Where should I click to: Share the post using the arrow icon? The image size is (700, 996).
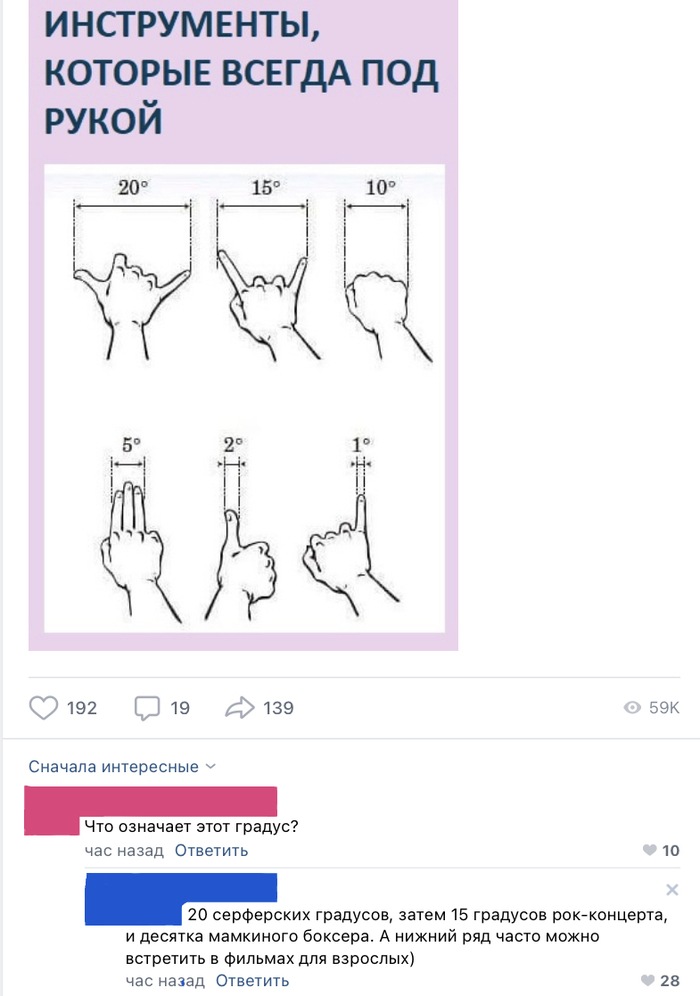pos(239,708)
